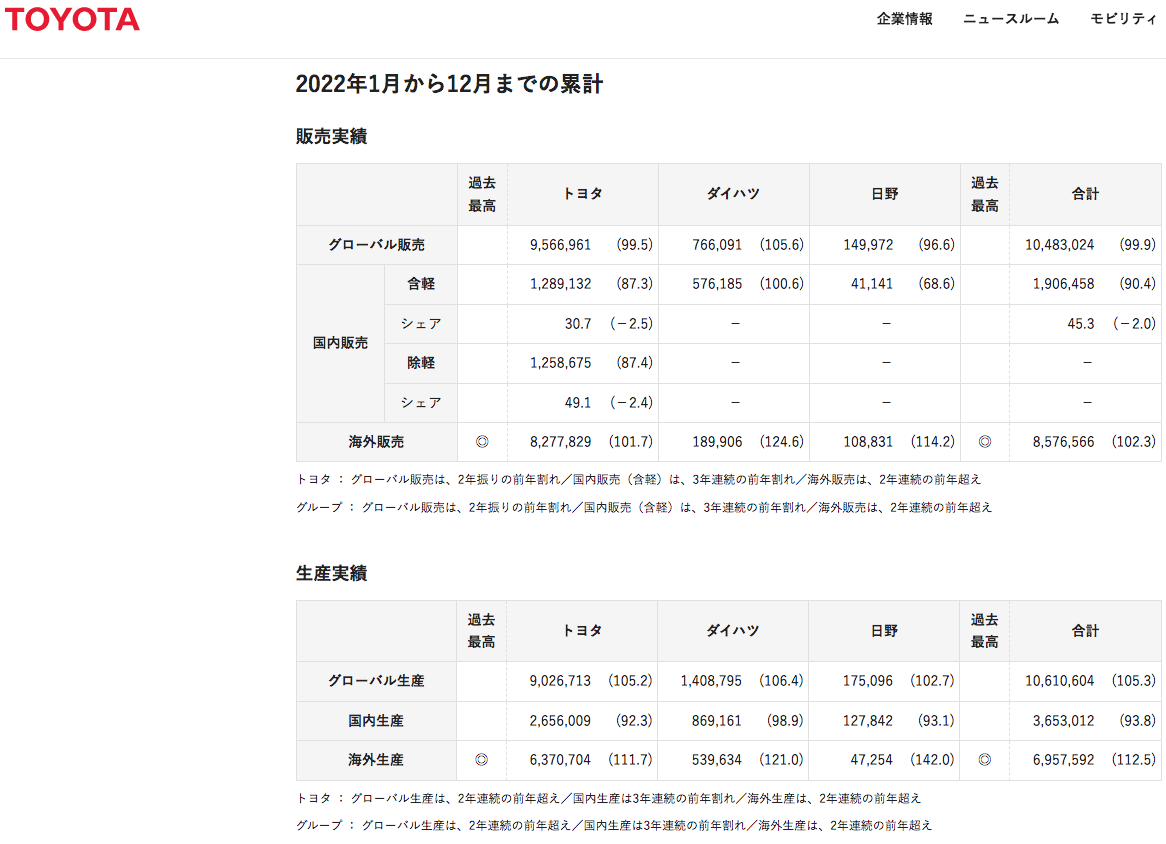The image size is (1166, 844).
Task: Select Toyota global production value 9,026,713
Action: 560,681
